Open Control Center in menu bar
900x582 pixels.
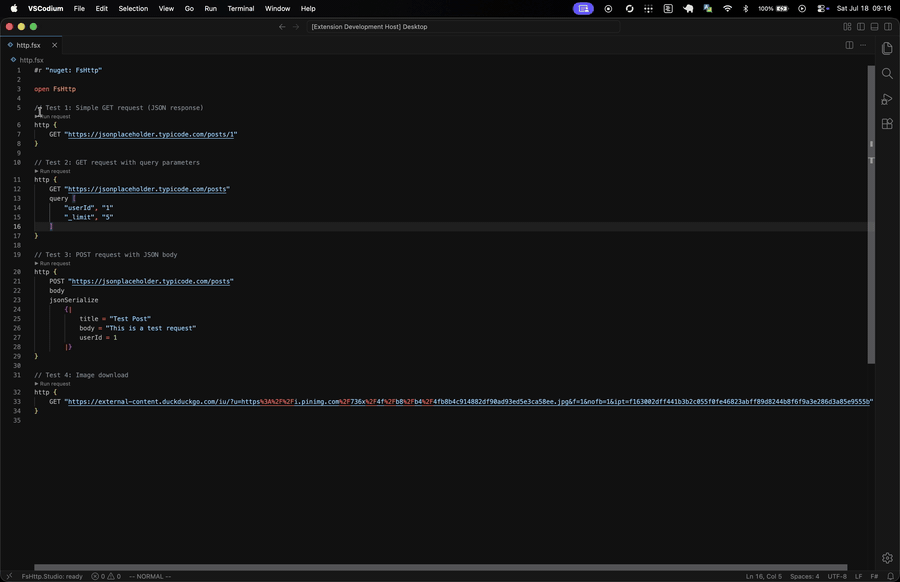[x=823, y=9]
